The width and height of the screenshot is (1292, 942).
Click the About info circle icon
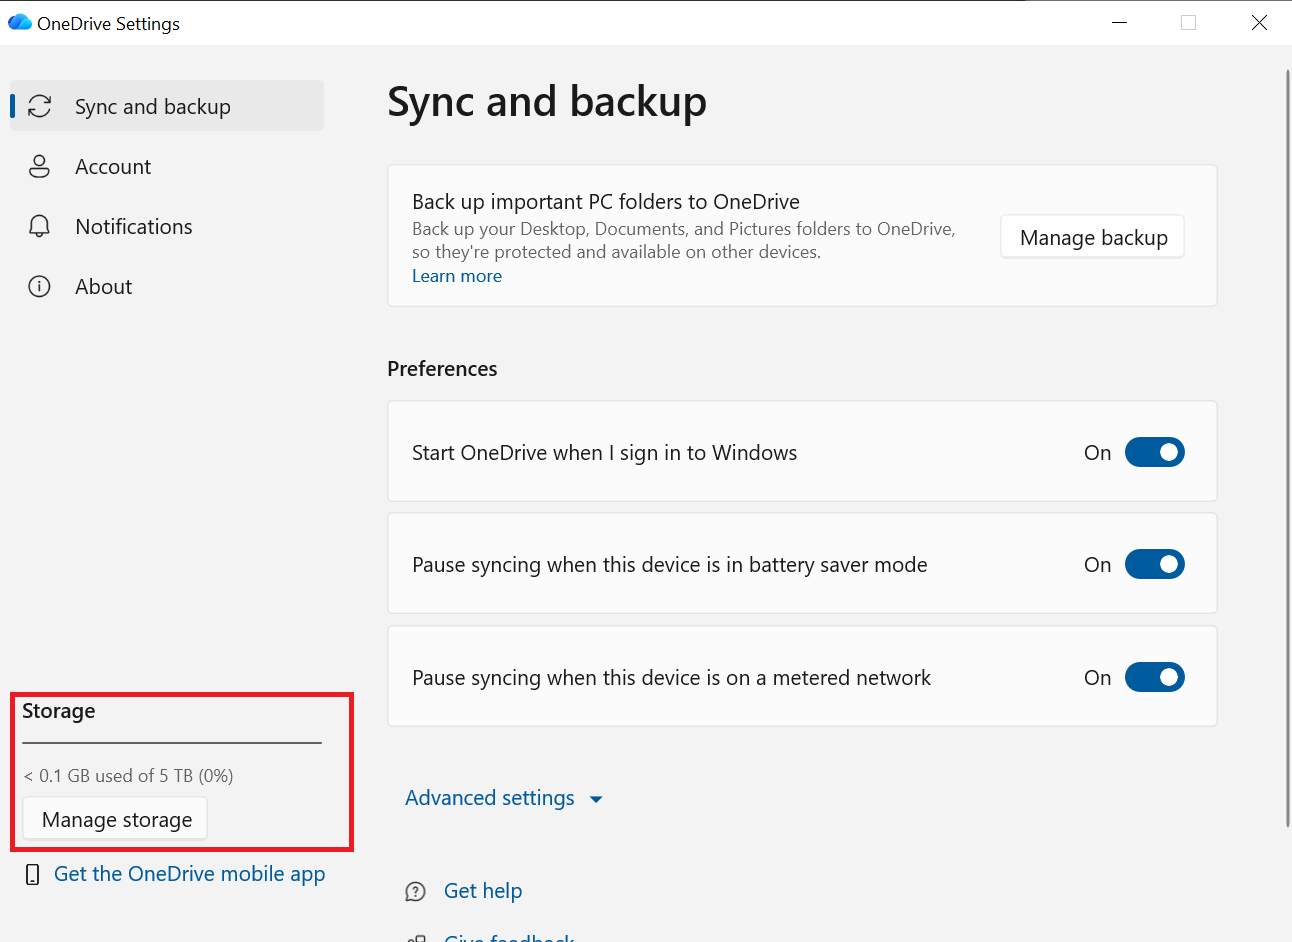[x=39, y=287]
